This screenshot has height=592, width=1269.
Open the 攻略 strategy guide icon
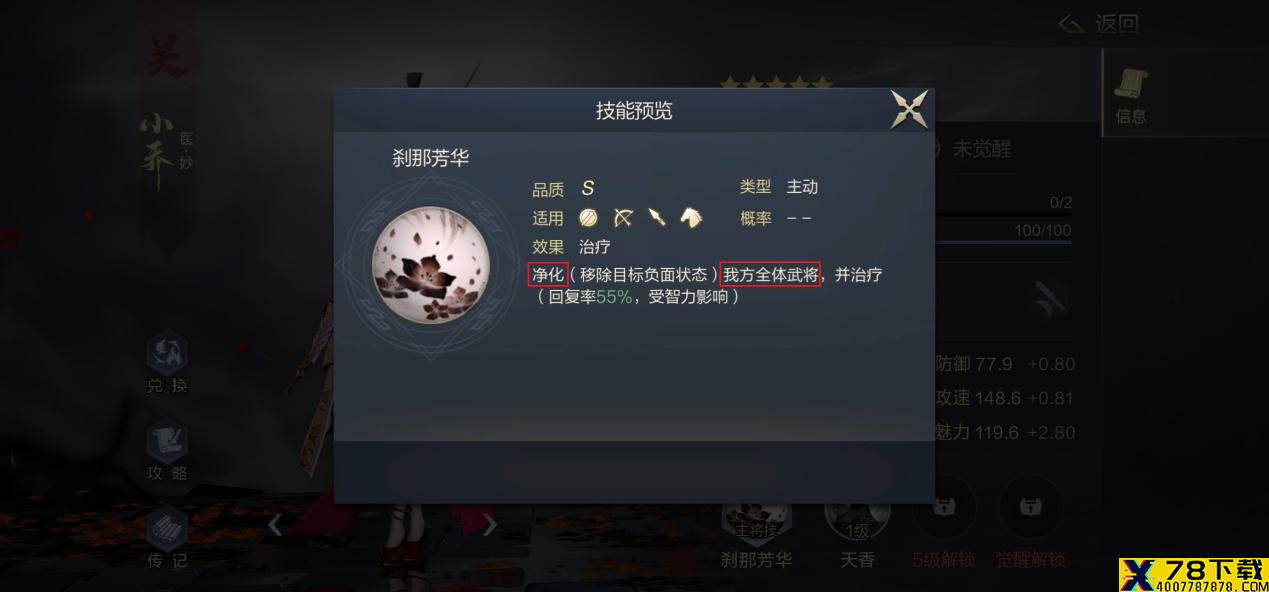coord(167,452)
